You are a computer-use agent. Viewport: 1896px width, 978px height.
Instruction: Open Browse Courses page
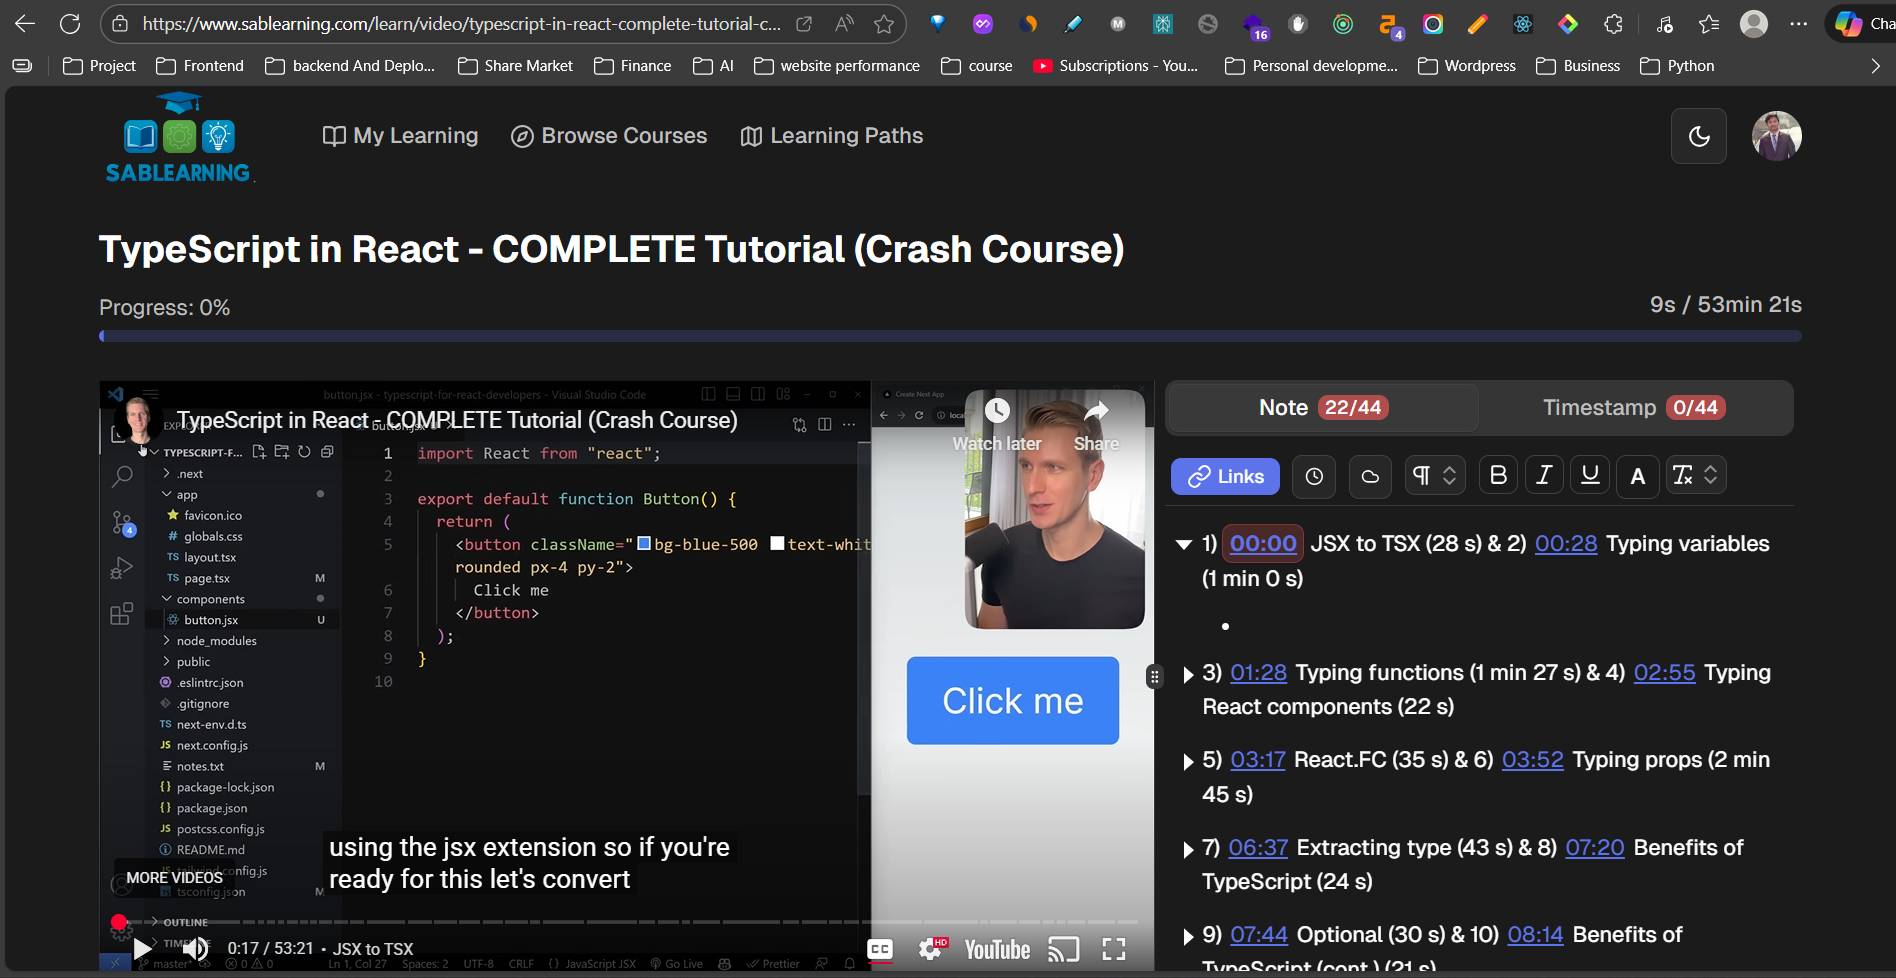point(609,136)
